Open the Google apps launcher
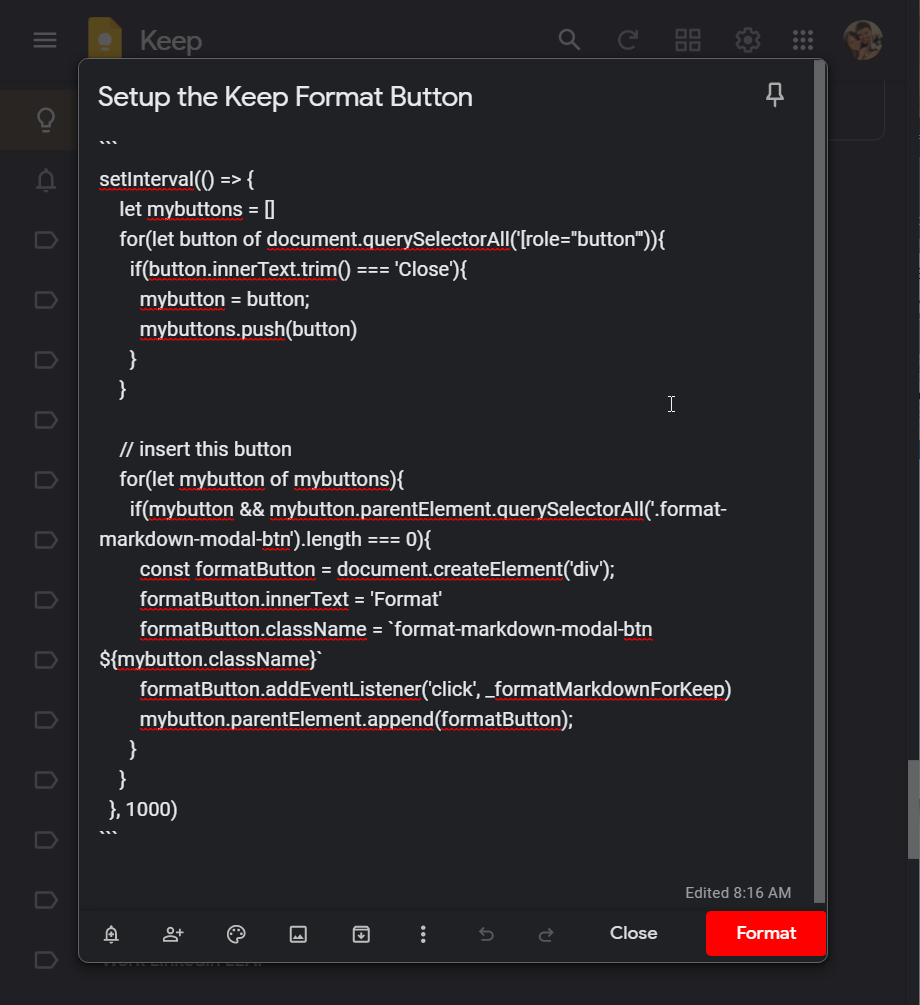 pyautogui.click(x=802, y=40)
